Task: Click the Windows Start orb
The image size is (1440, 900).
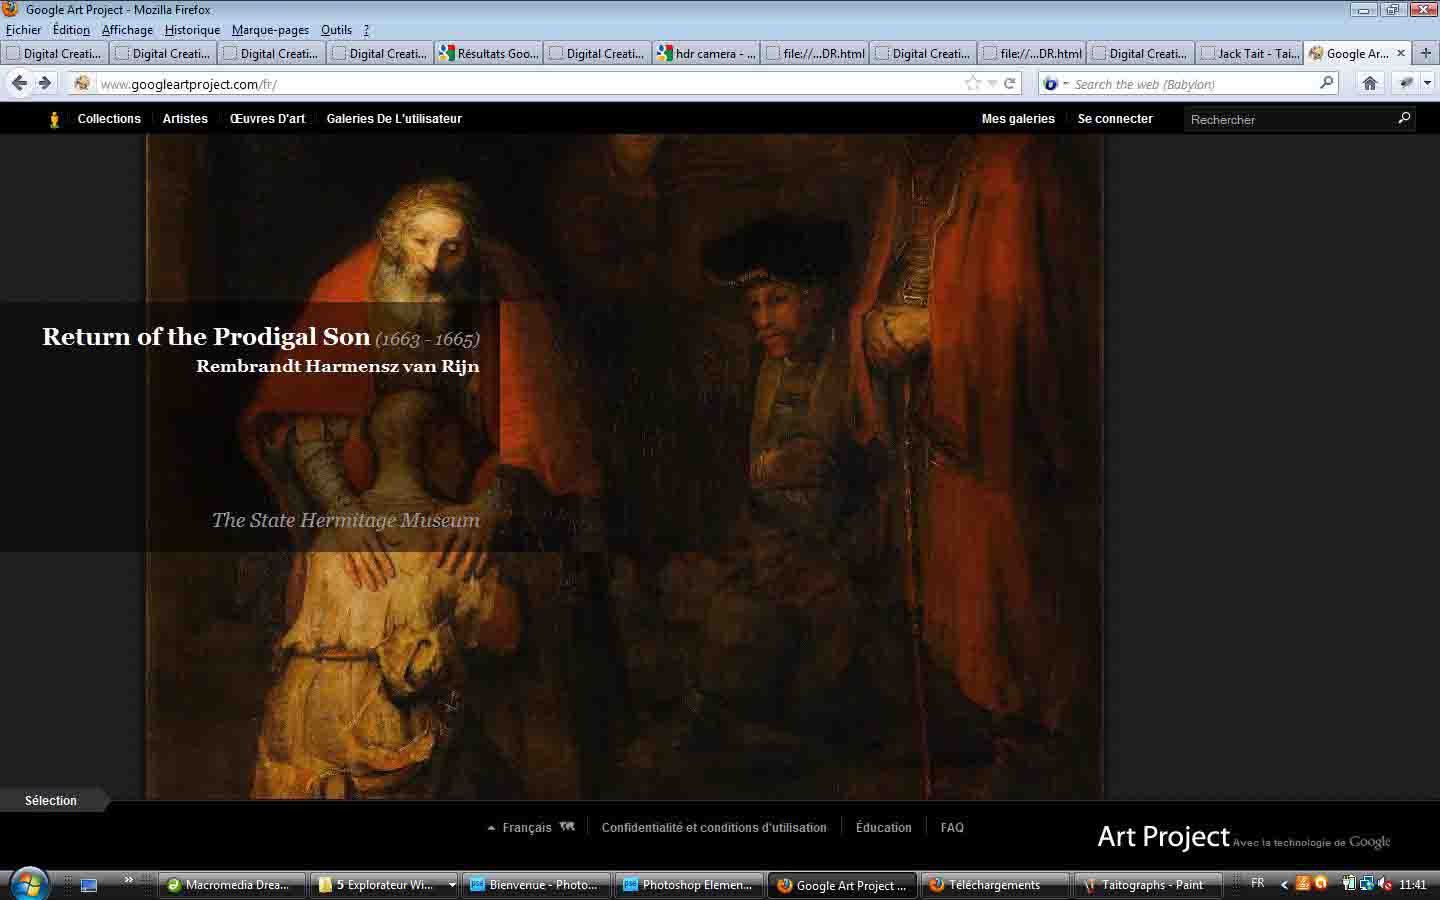Action: tap(27, 884)
